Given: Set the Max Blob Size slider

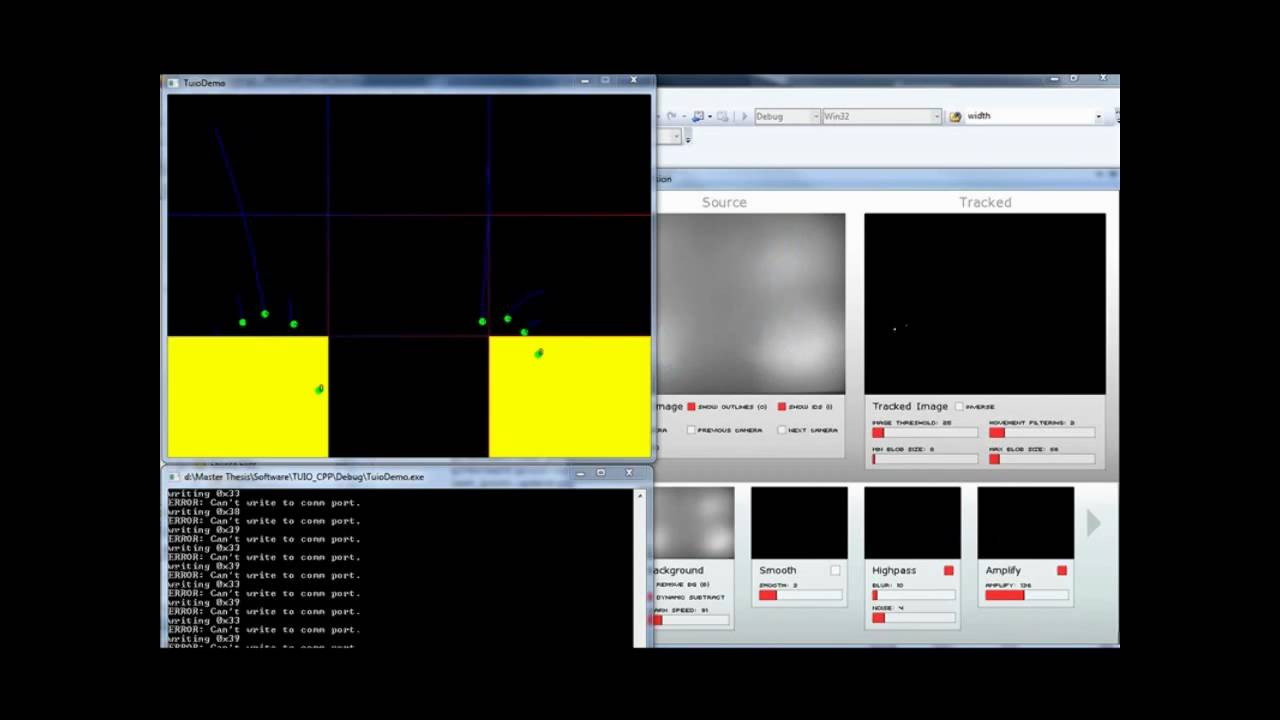Looking at the screenshot, I should point(1042,459).
